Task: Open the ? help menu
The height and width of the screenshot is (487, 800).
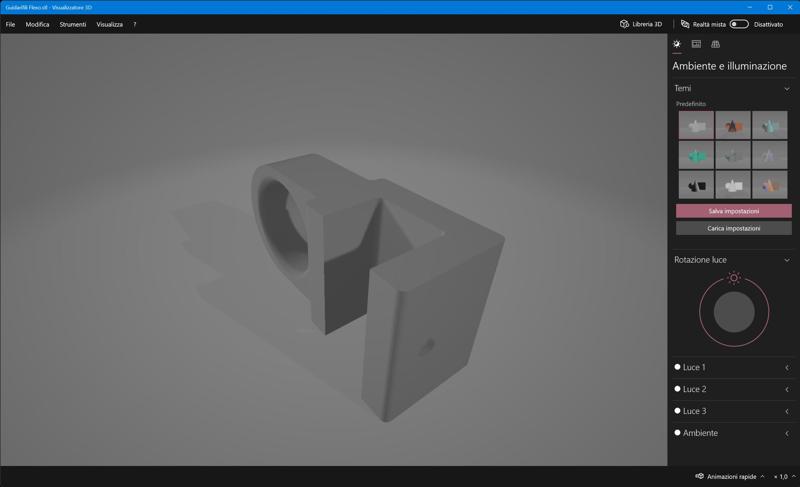Action: 135,24
